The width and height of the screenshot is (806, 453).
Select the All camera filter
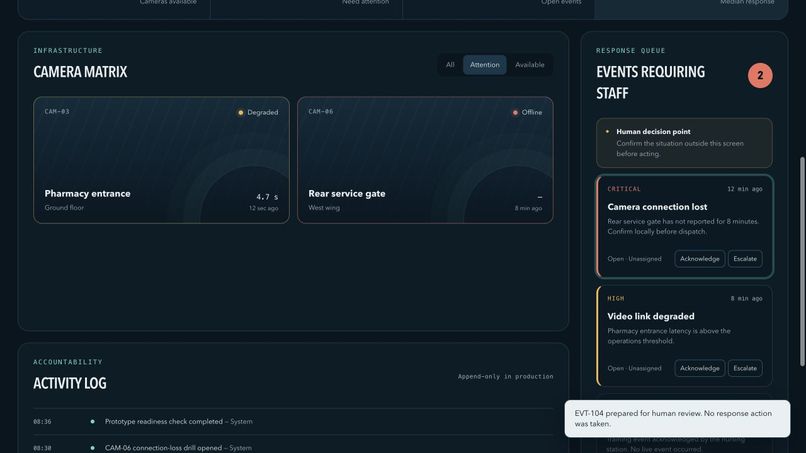pos(450,65)
